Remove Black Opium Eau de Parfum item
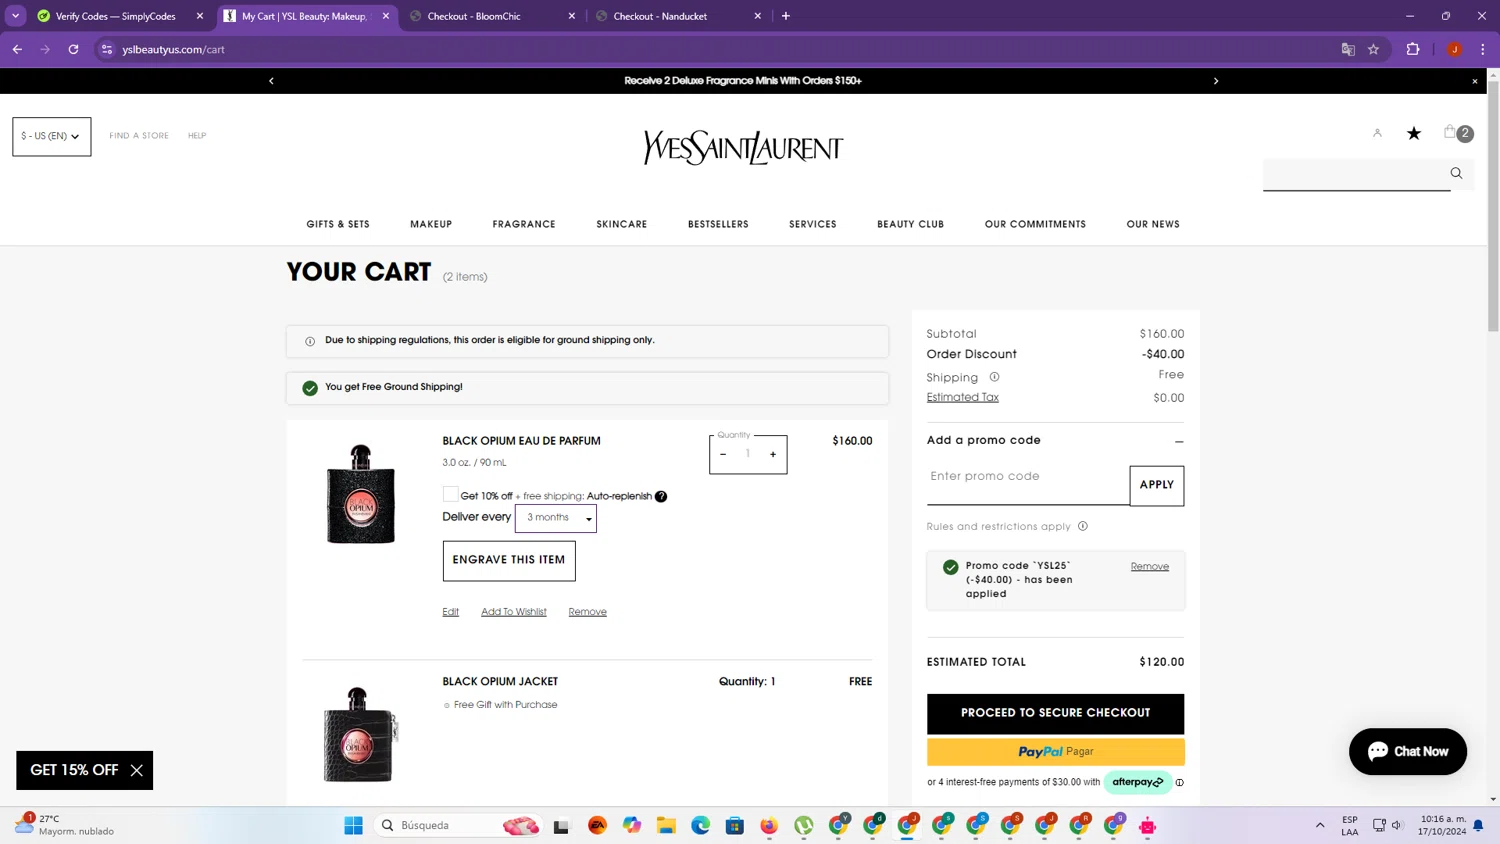The width and height of the screenshot is (1500, 844). point(588,612)
